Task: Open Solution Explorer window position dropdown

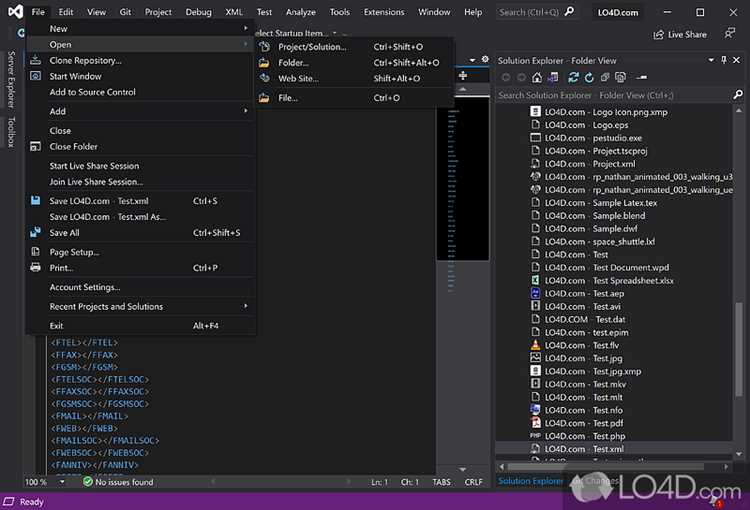Action: pos(711,60)
